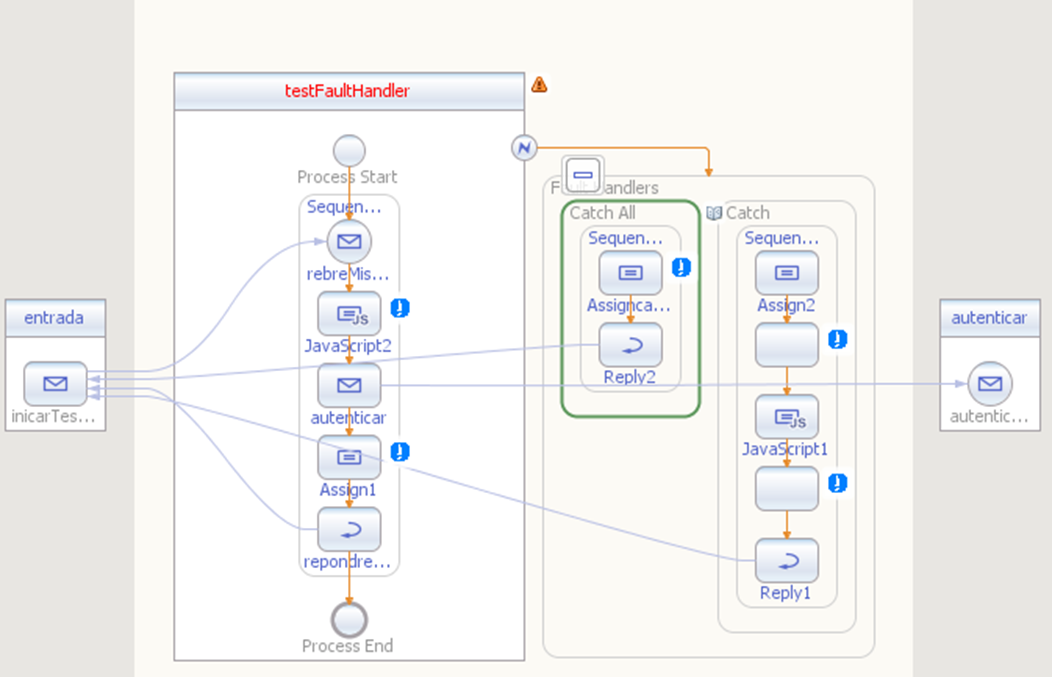Click the blue marker next to JavaScript2

pyautogui.click(x=400, y=308)
